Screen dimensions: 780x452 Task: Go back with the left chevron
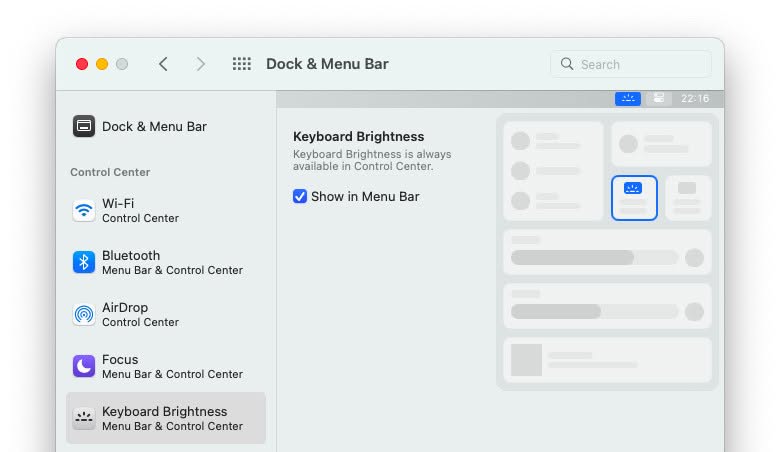click(x=163, y=64)
